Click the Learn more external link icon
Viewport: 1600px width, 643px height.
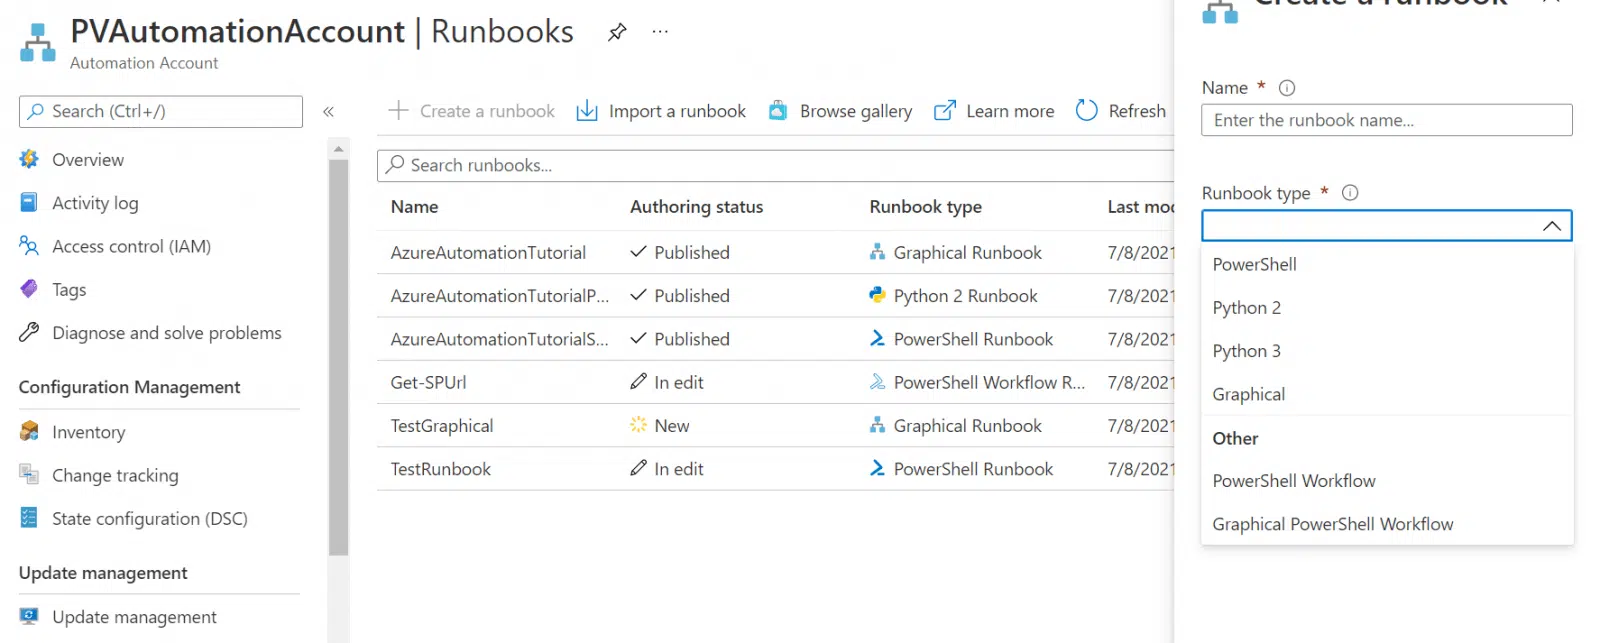944,110
